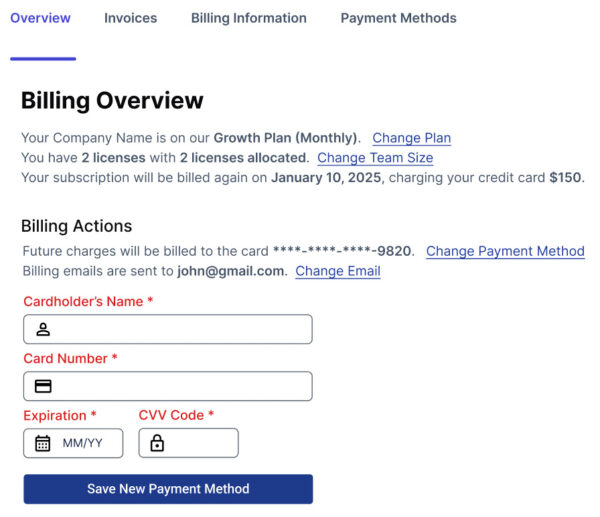This screenshot has width=600, height=517.
Task: Click the Billing Actions heading
Action: (77, 226)
